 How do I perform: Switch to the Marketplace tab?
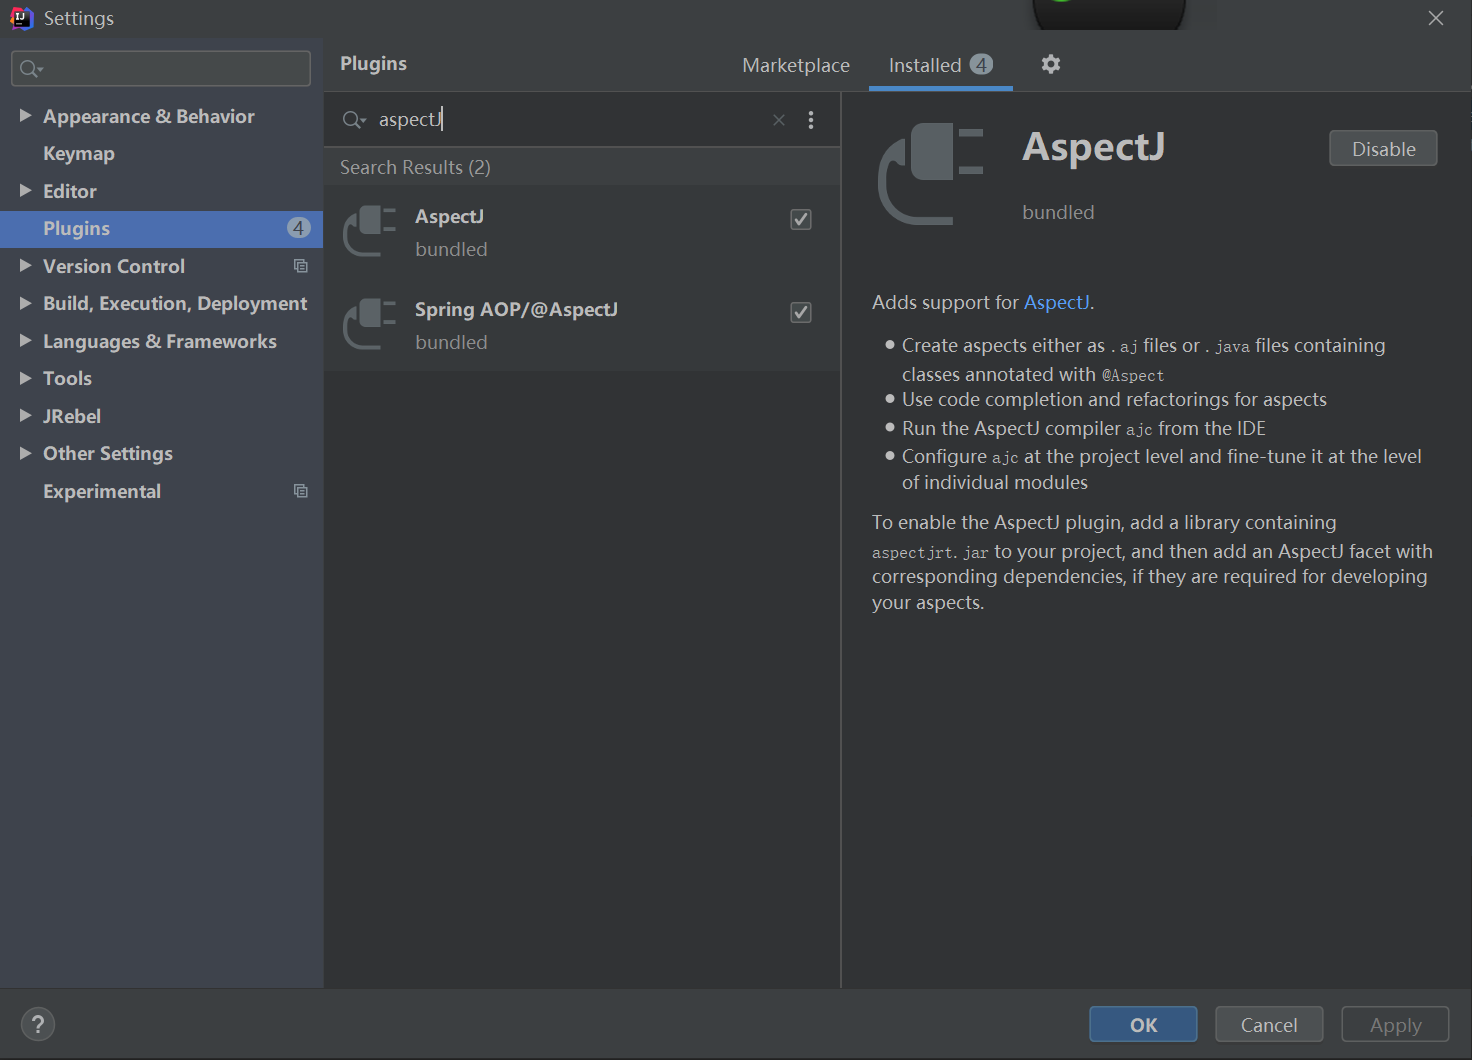point(795,65)
